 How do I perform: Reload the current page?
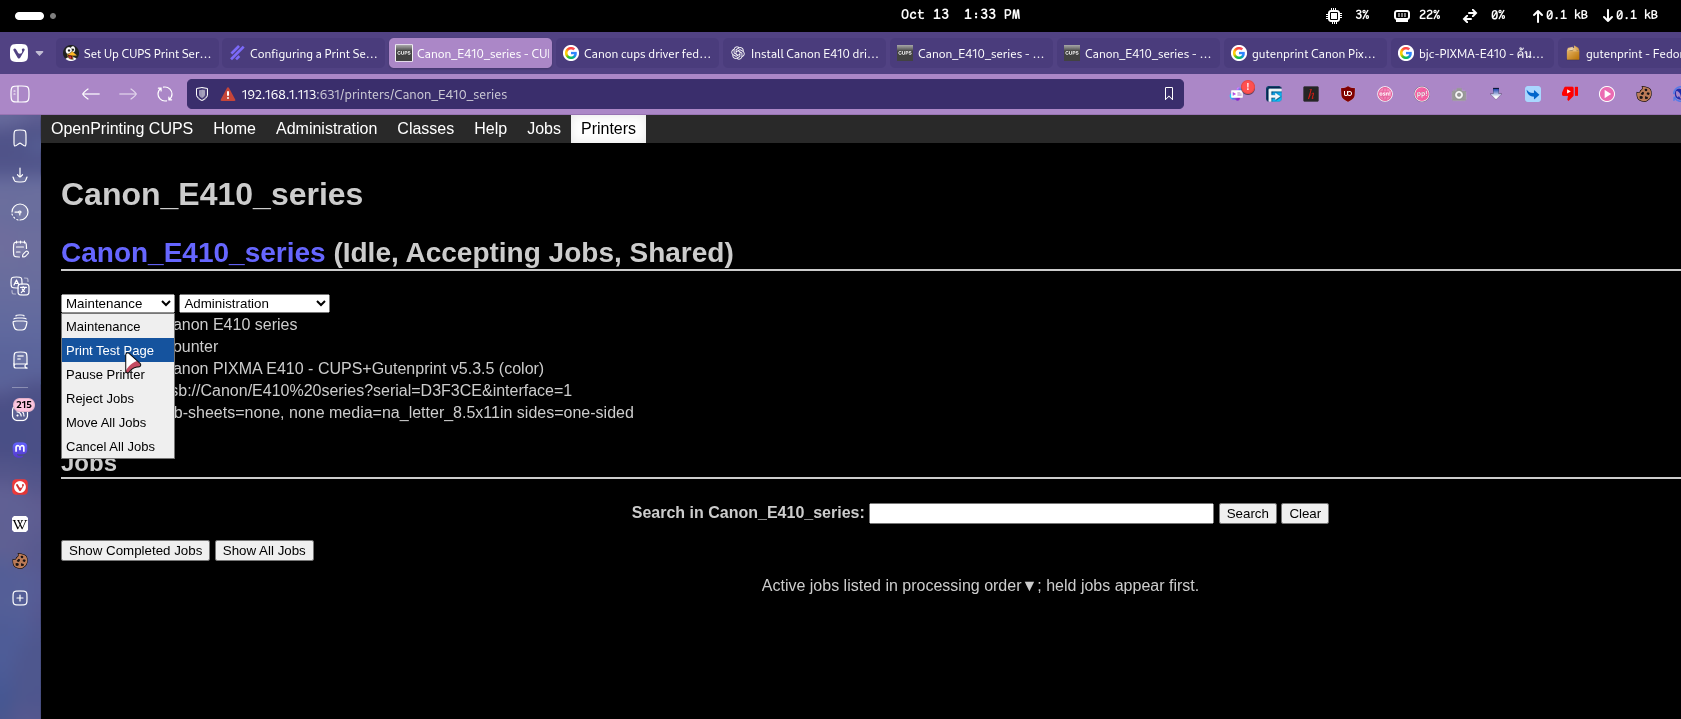(x=165, y=94)
